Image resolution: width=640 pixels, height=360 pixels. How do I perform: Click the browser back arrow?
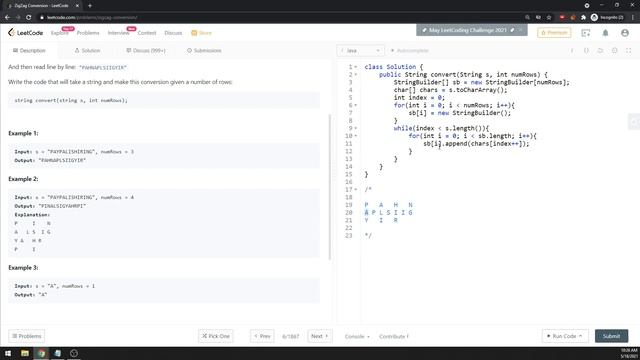tap(7, 18)
